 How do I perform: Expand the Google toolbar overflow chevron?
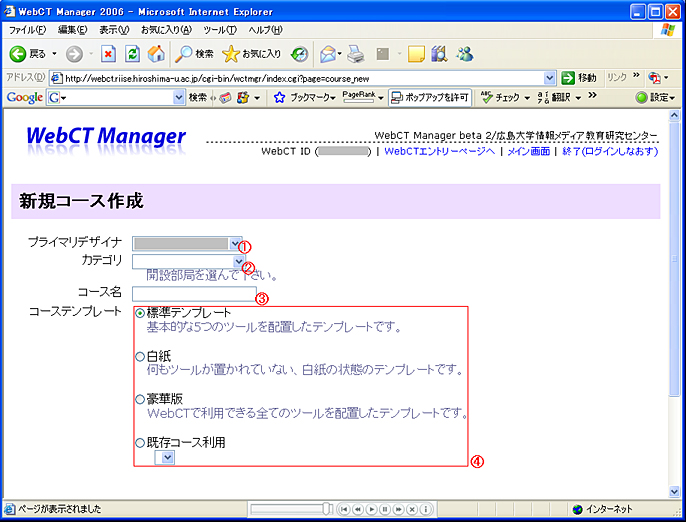point(592,95)
